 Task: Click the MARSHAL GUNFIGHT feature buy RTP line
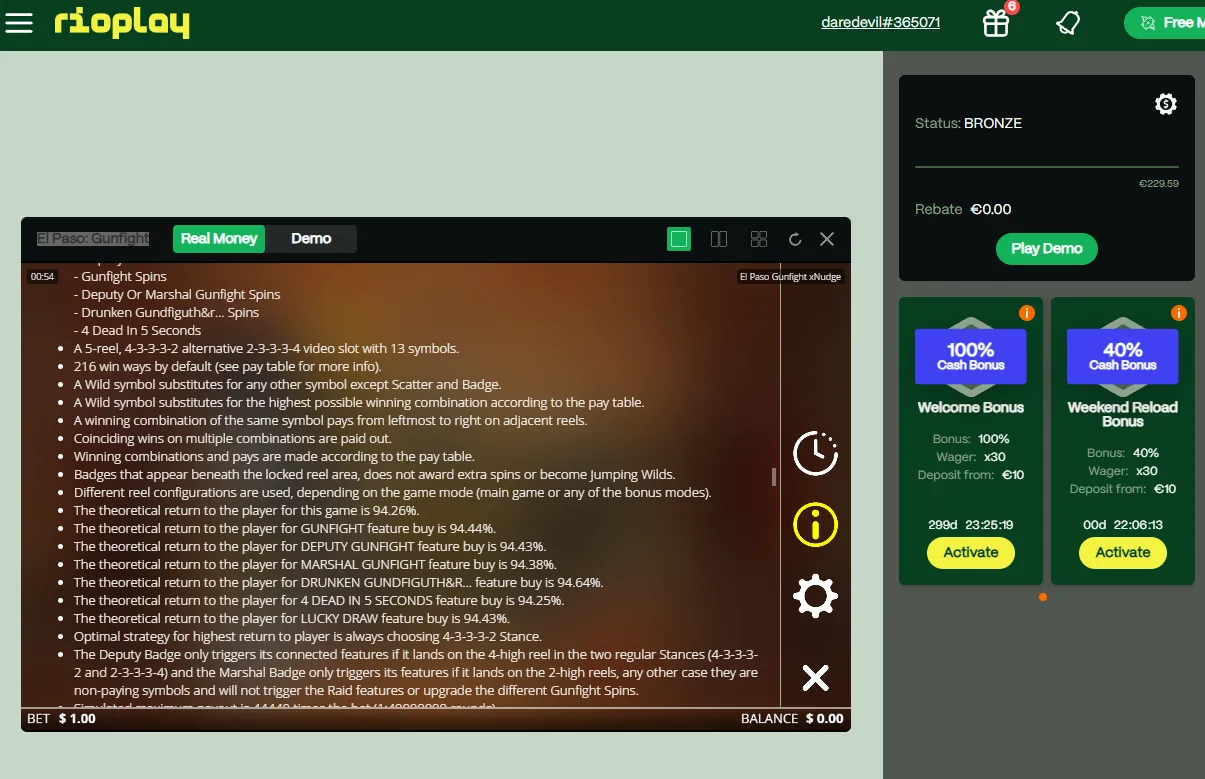point(315,565)
